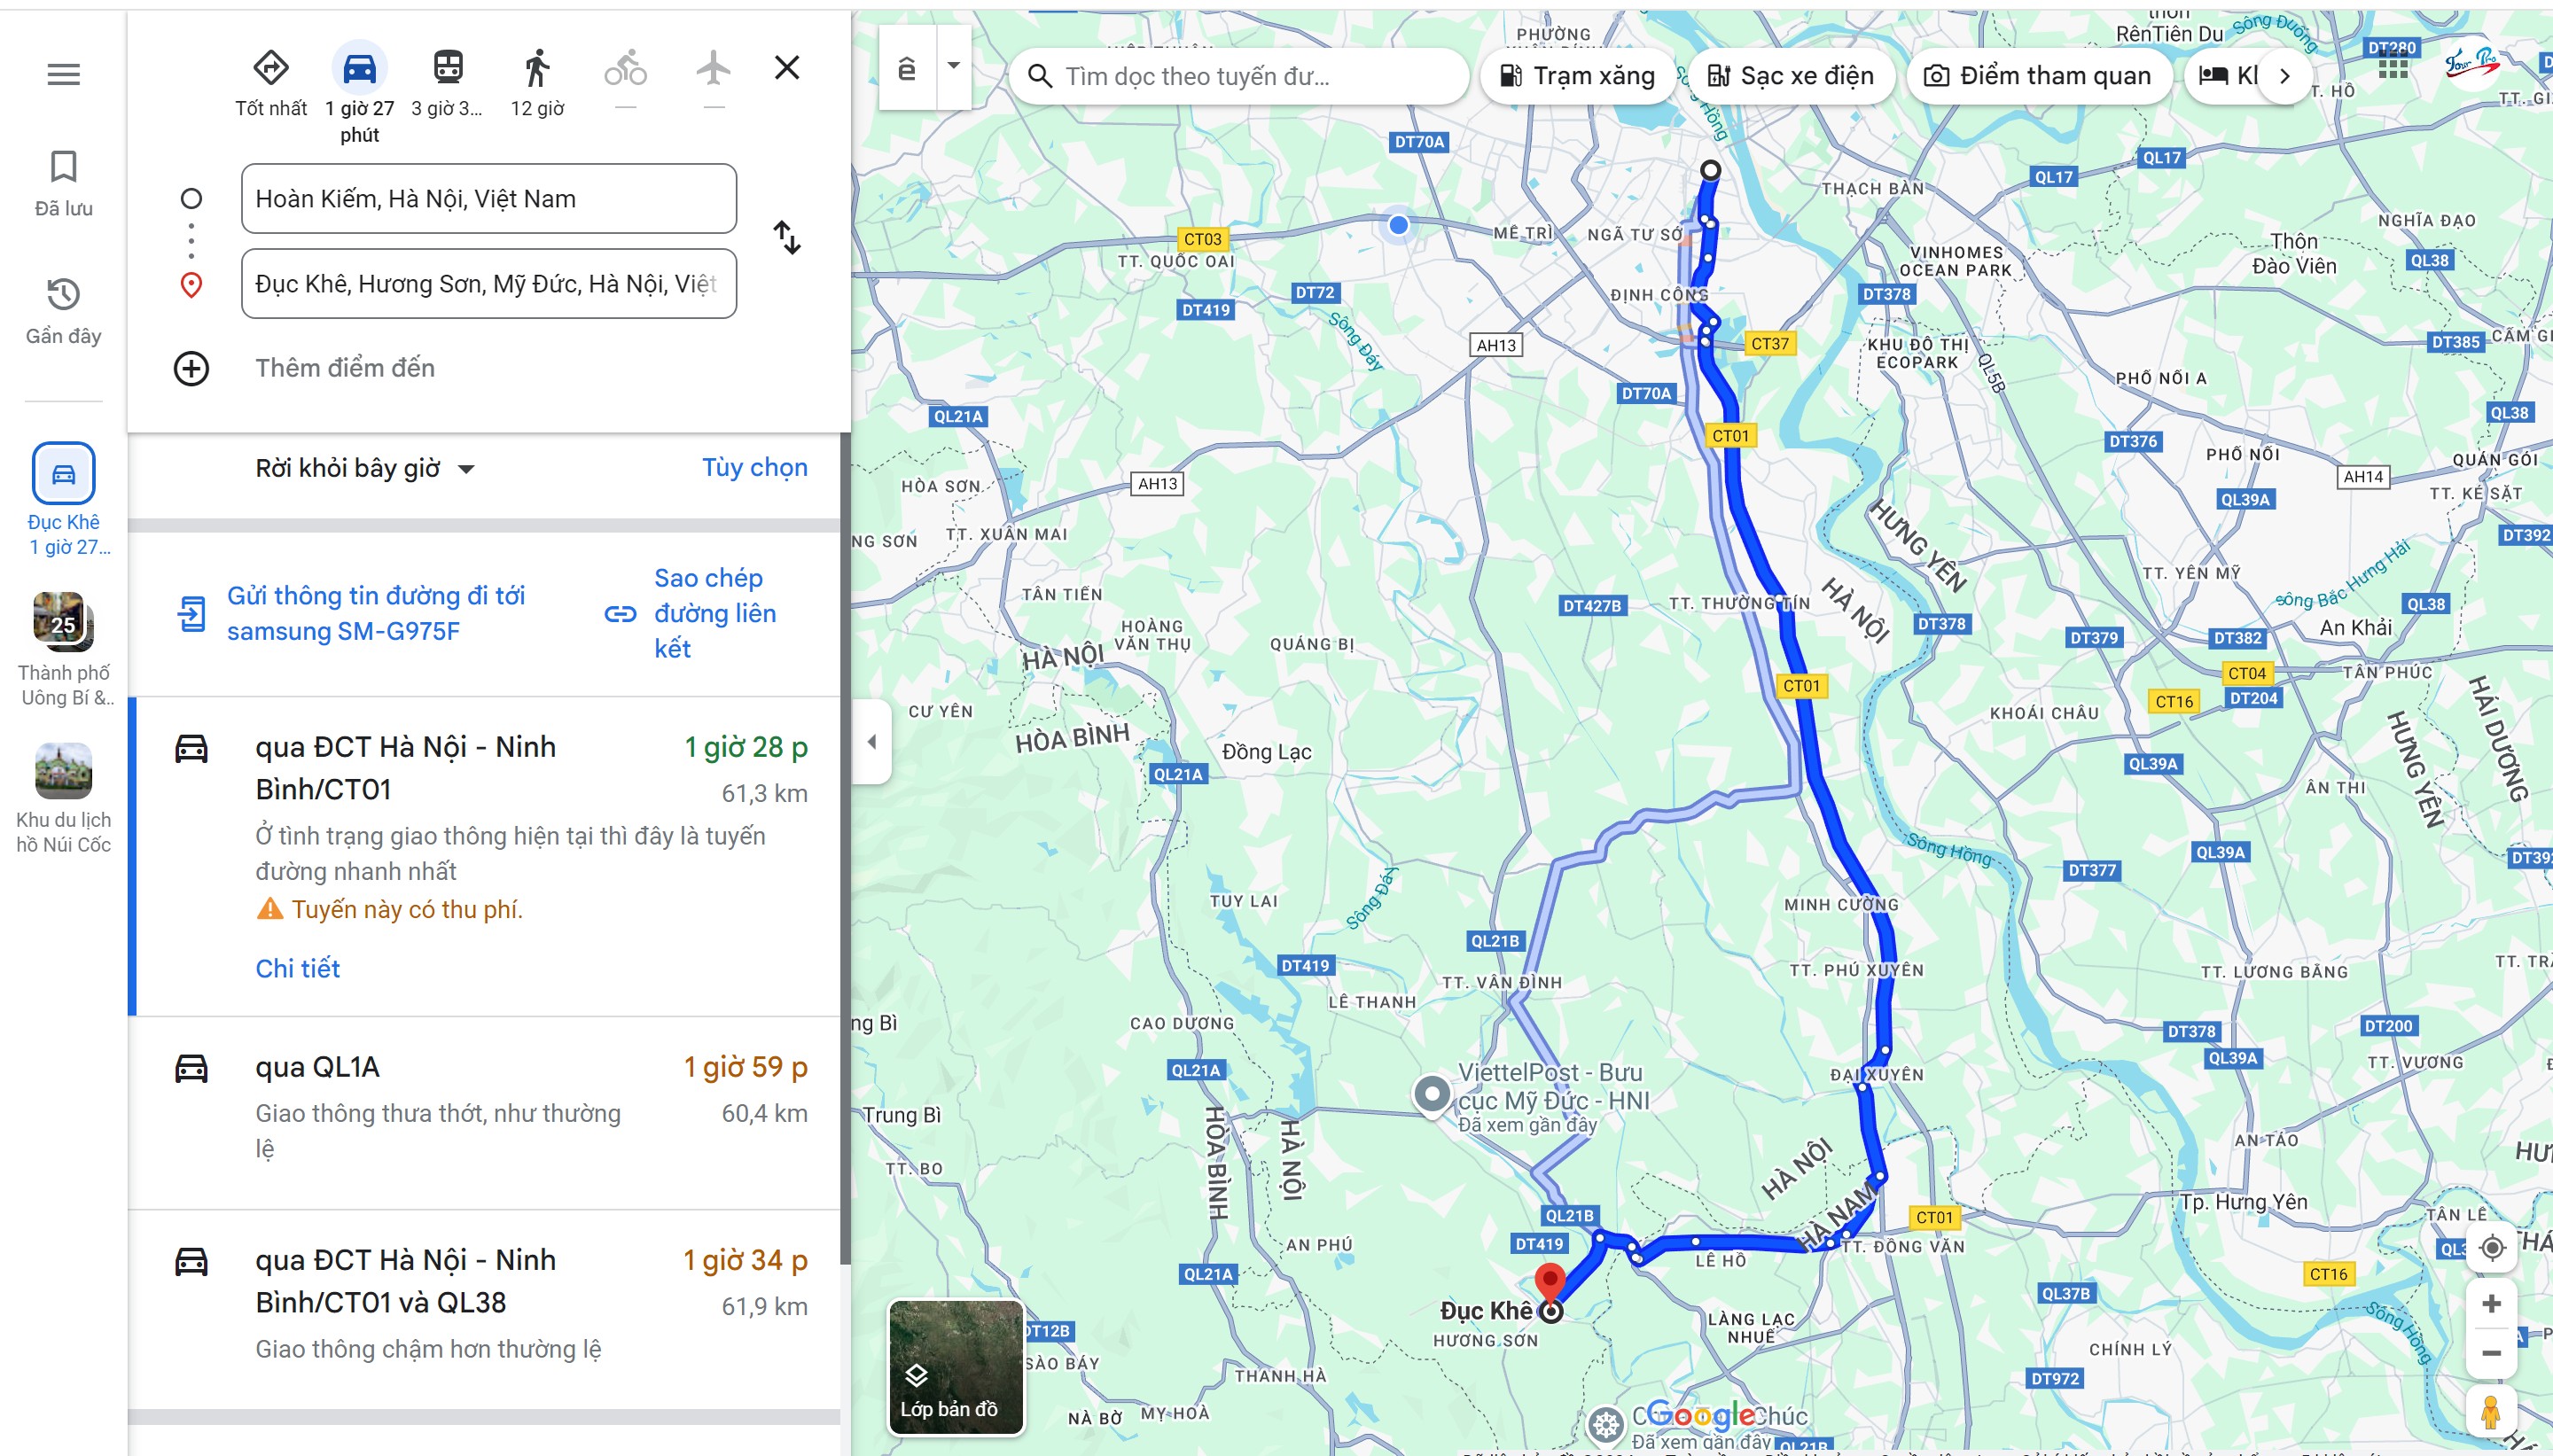Toggle Lớp bản đồ layer view
Screen dimensions: 2553x1456
tap(956, 1367)
